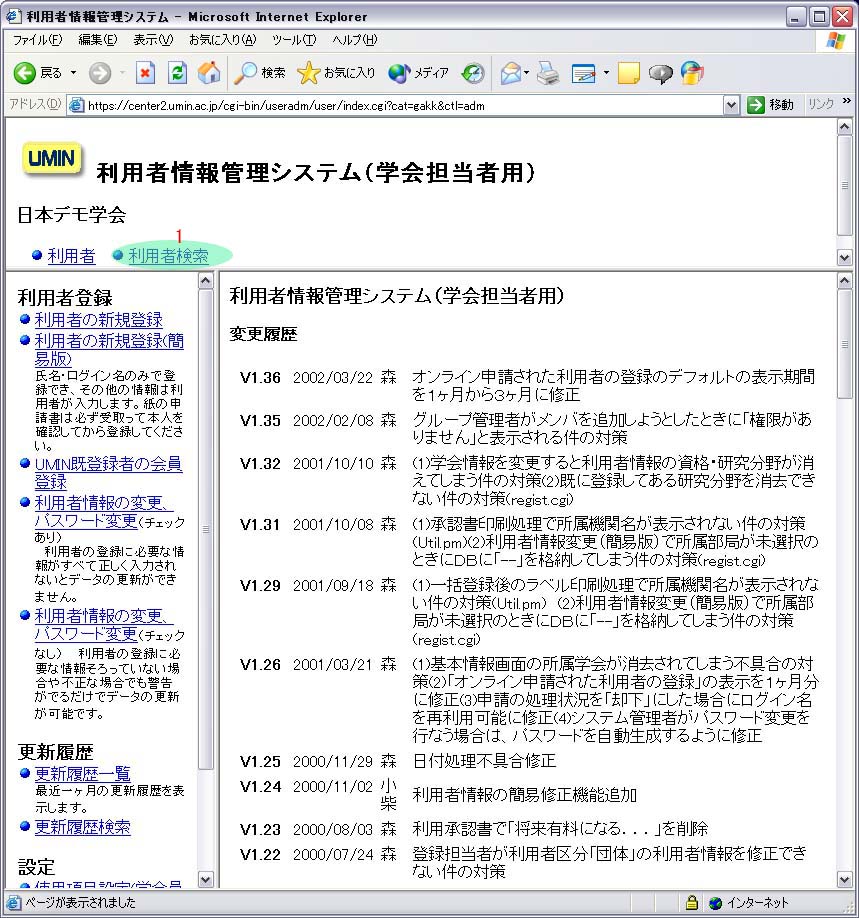Click the Stop page loading icon

click(146, 73)
